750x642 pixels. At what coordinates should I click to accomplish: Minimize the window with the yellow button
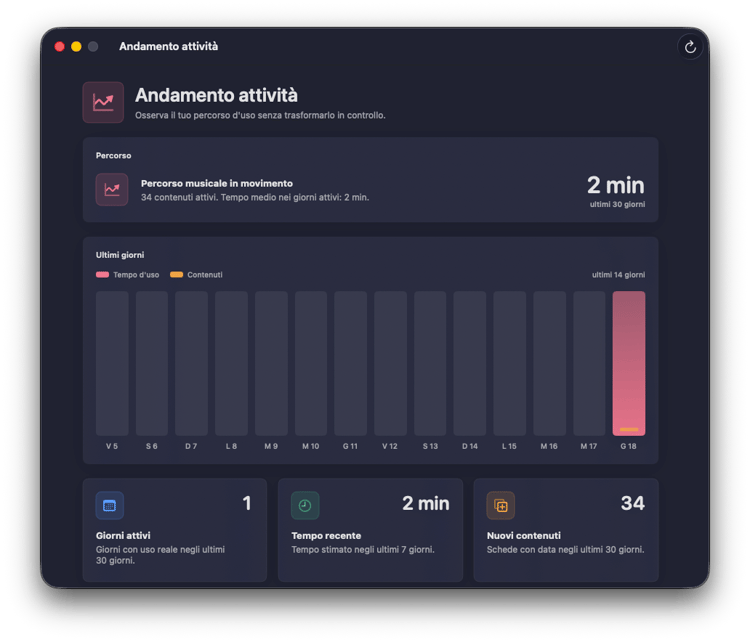(76, 46)
